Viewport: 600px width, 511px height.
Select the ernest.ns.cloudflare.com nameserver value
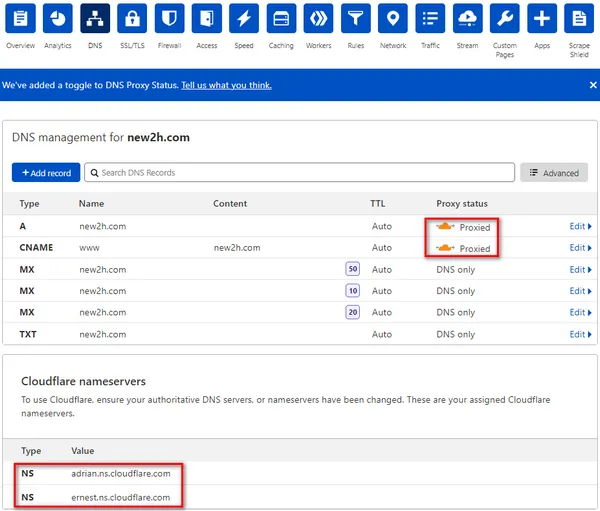pyautogui.click(x=121, y=497)
